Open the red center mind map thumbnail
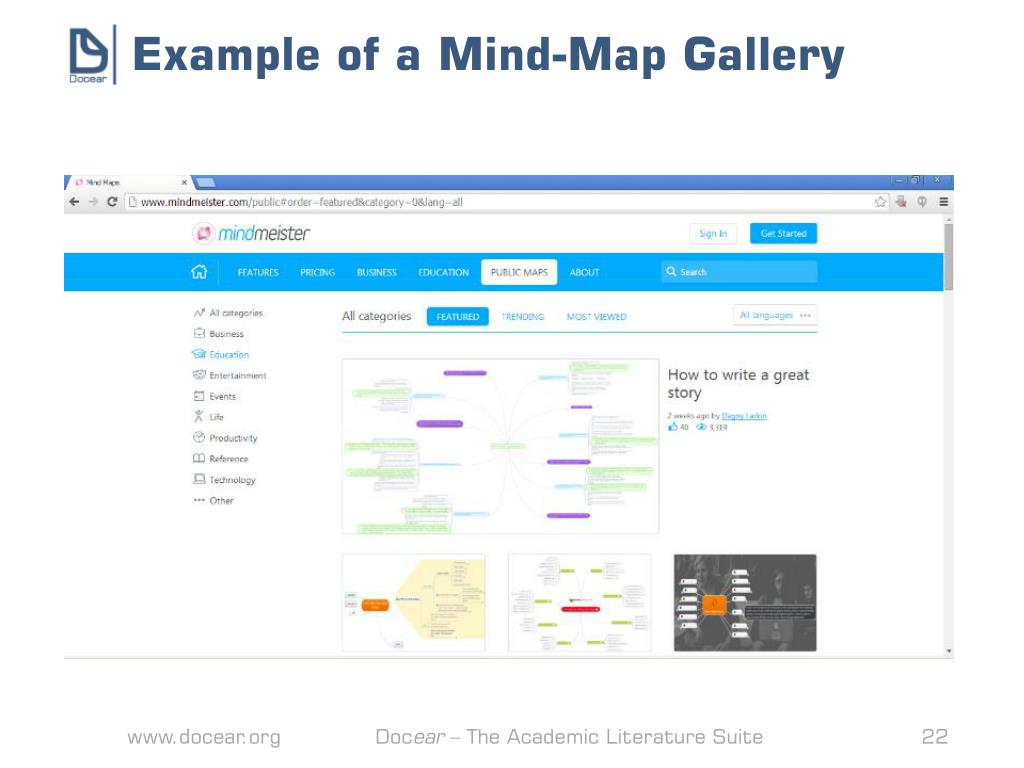Viewport: 1024px width, 768px height. 579,603
